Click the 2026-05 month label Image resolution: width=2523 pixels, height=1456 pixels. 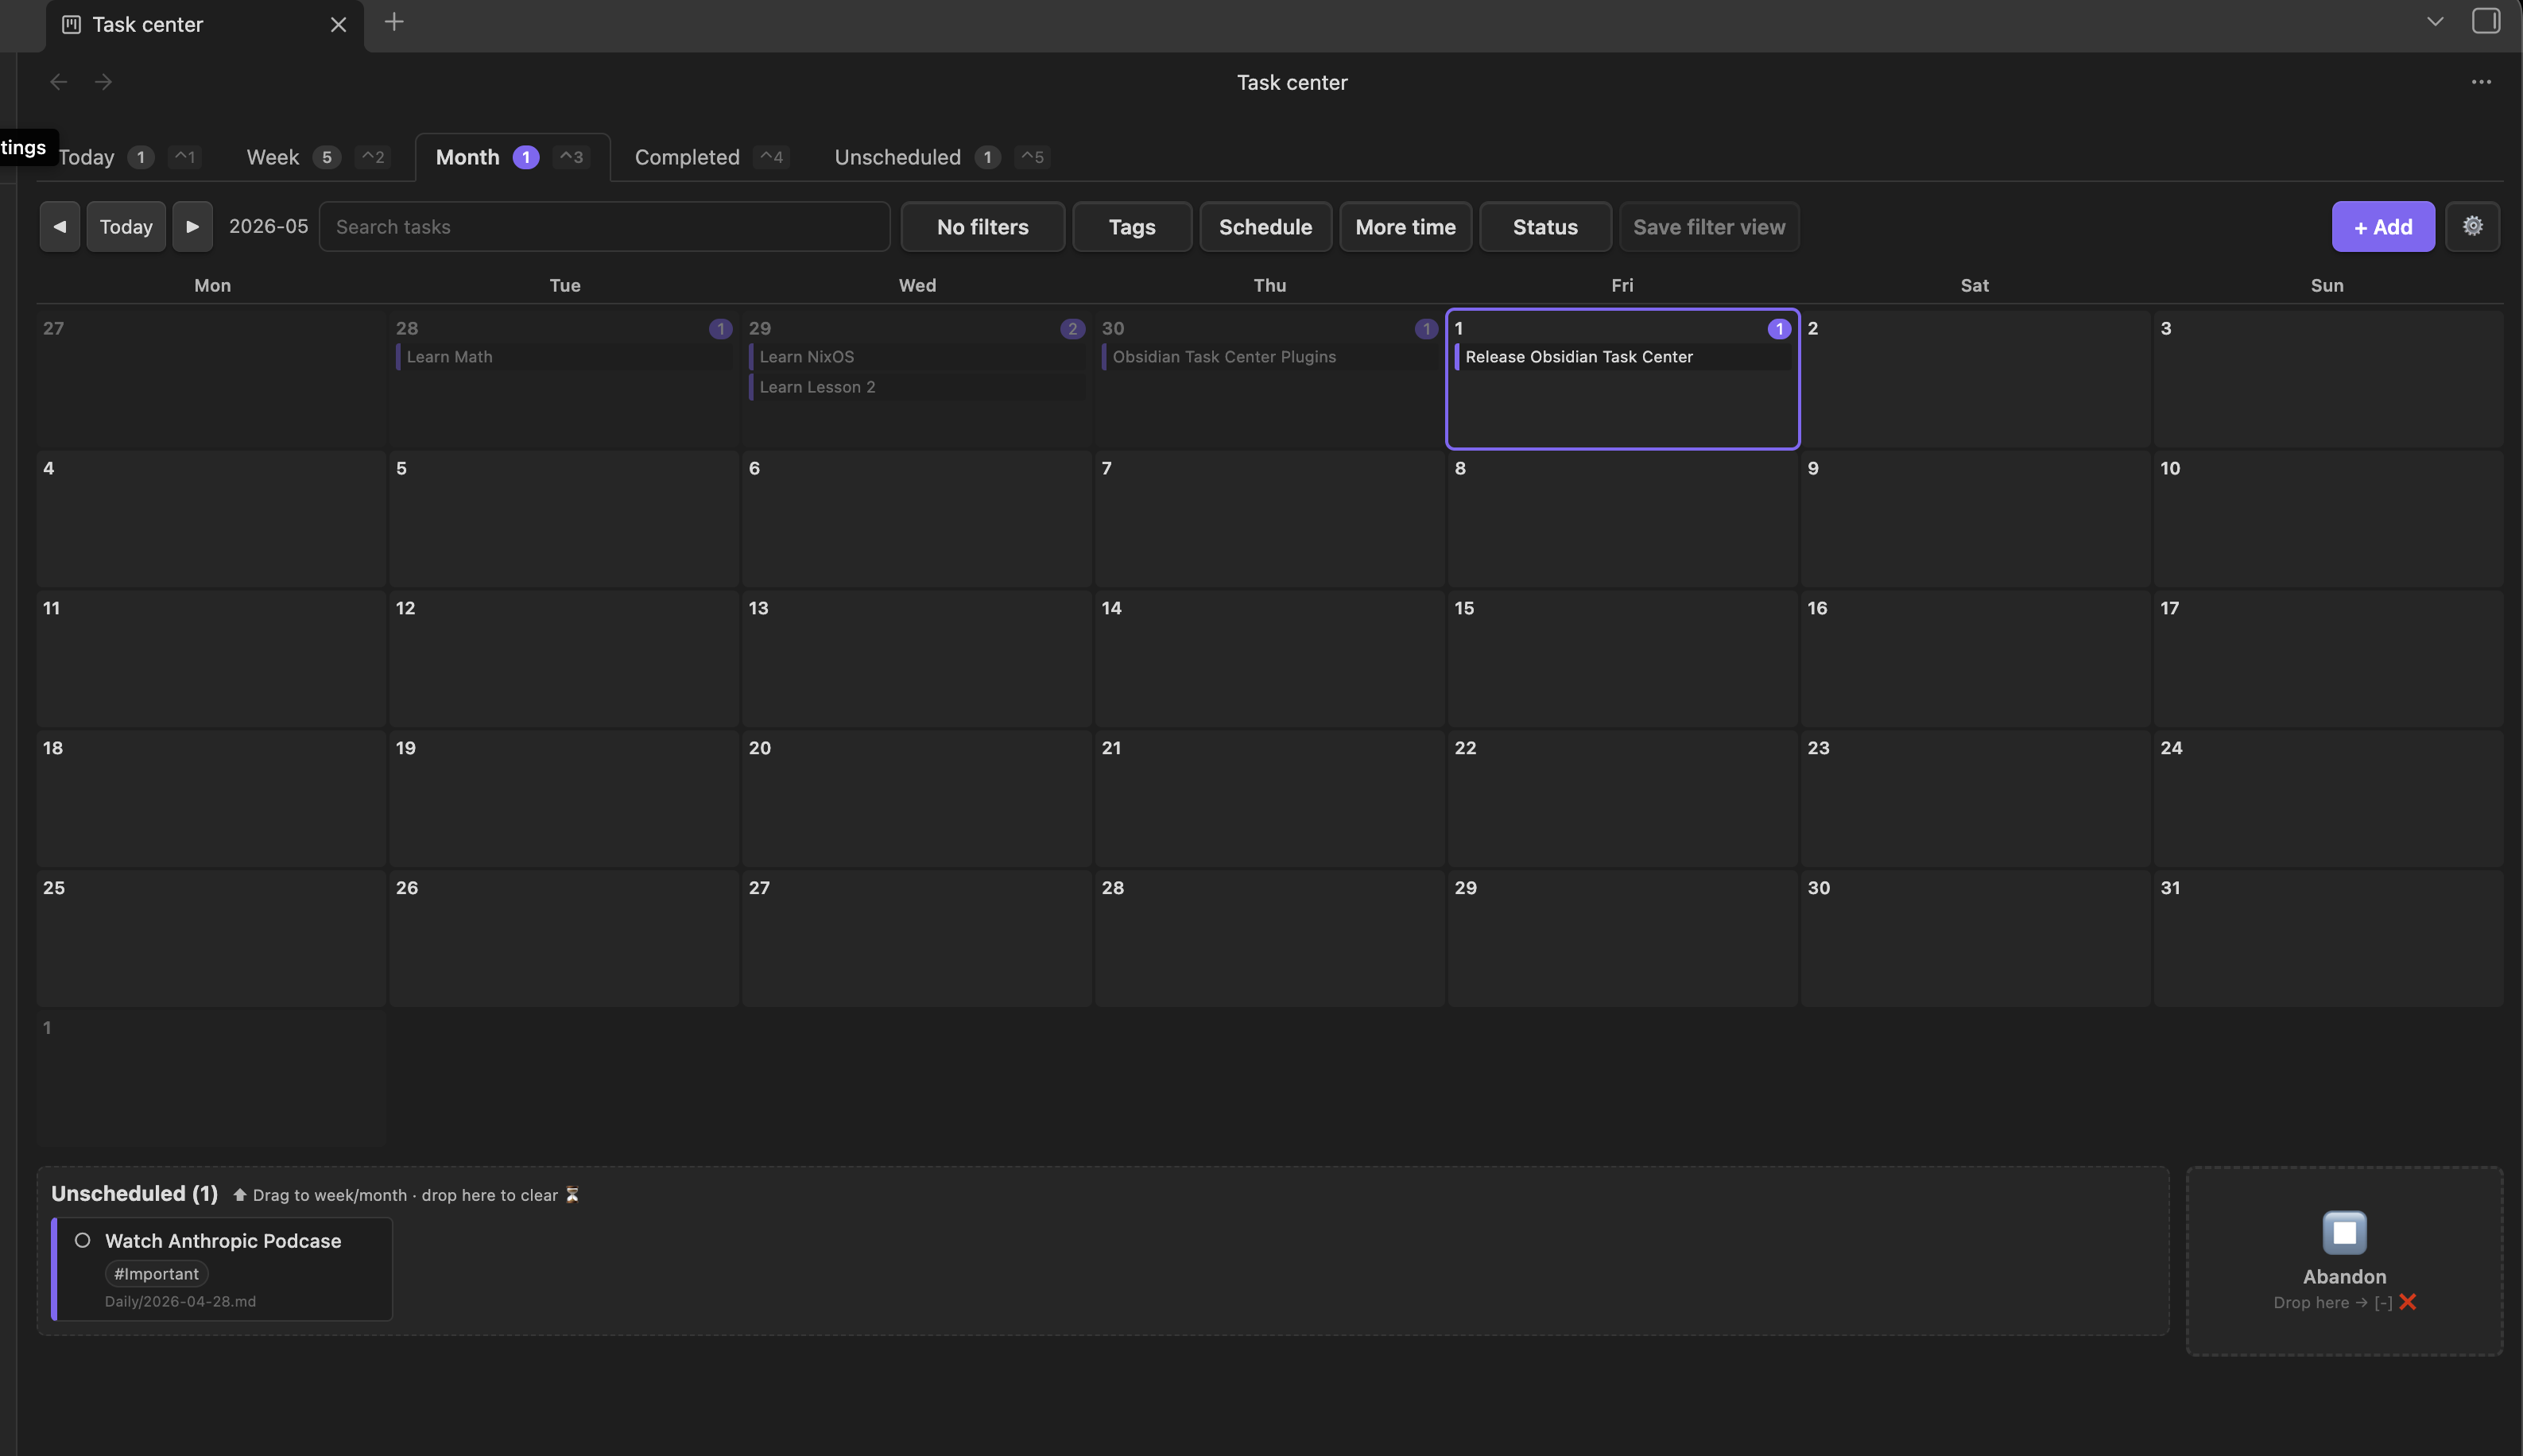(x=268, y=226)
